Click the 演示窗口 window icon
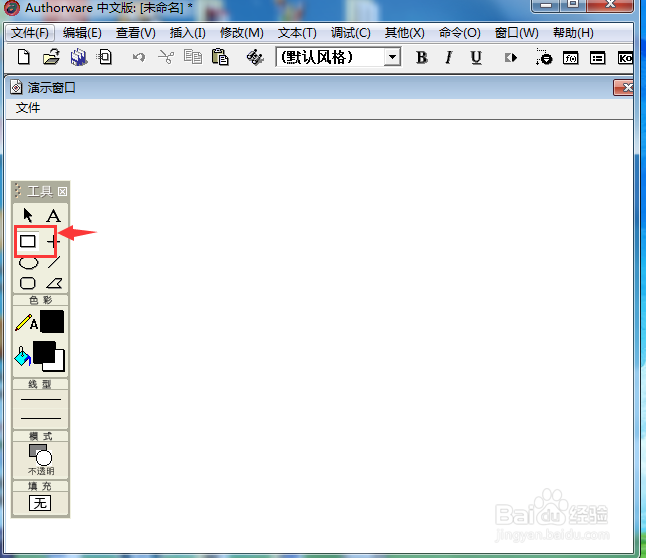 pyautogui.click(x=16, y=87)
